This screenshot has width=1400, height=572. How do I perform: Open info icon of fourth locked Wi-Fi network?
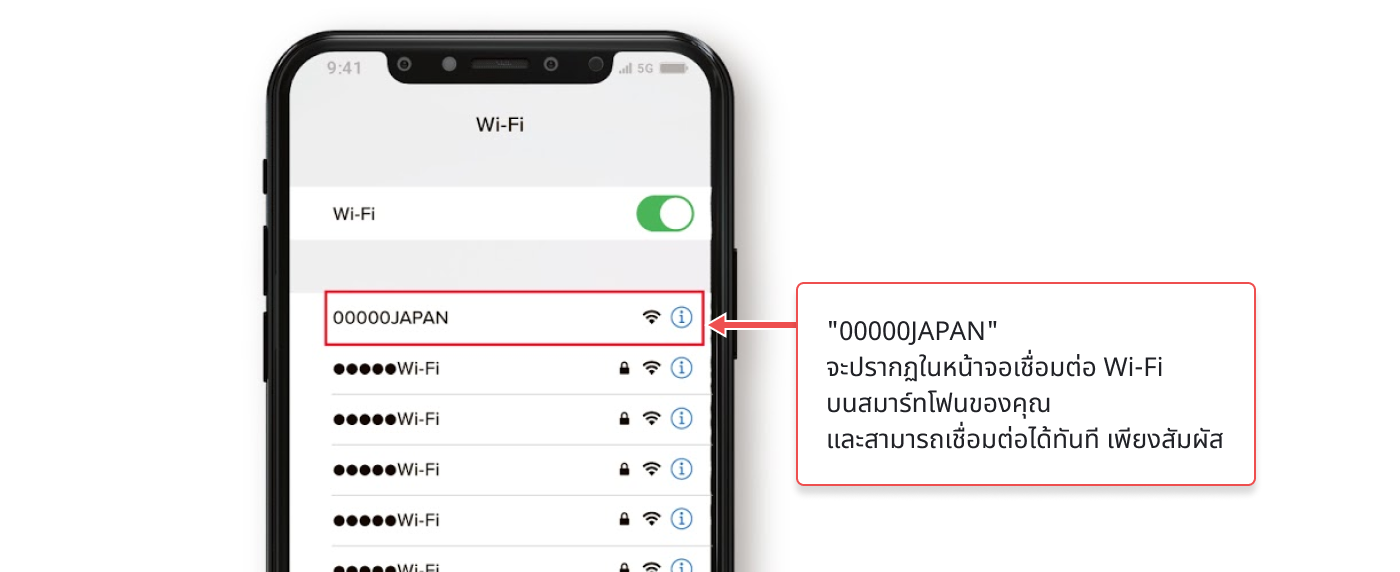[681, 519]
